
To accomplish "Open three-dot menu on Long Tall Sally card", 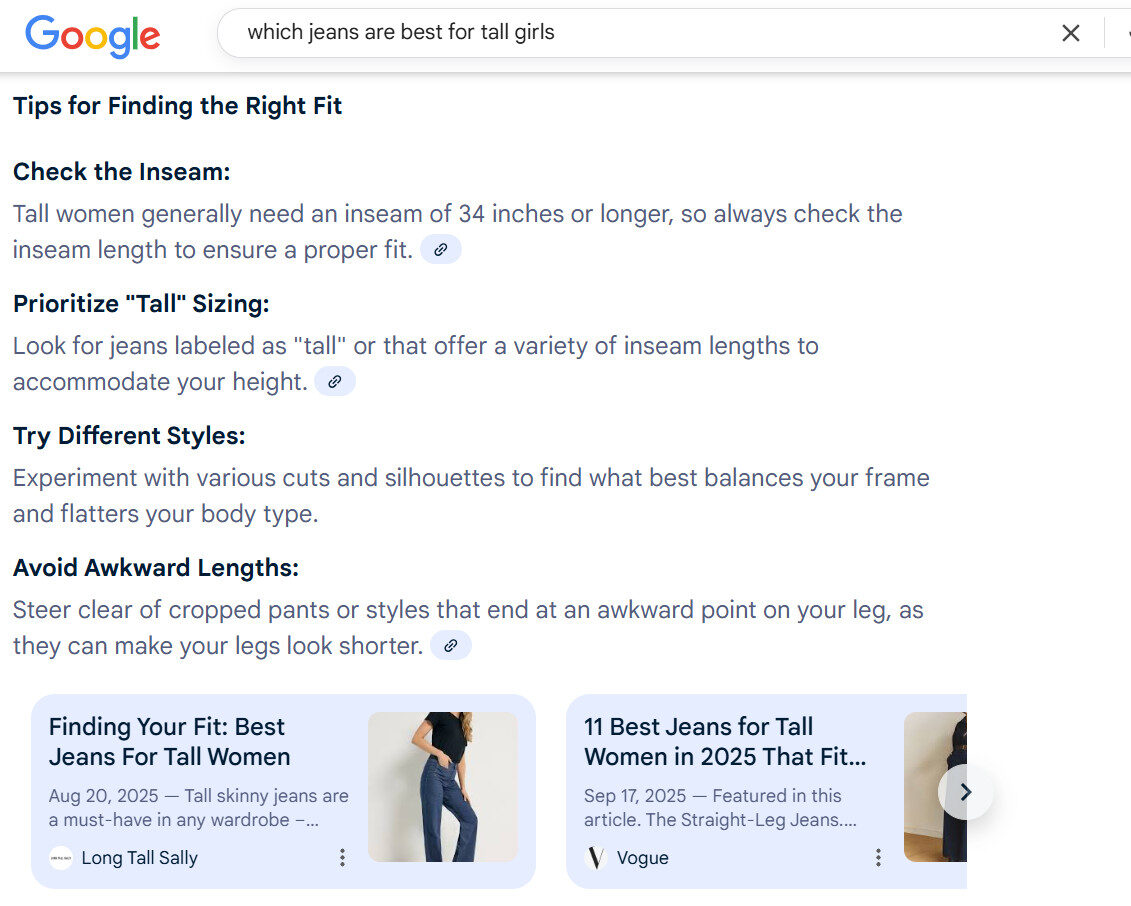I will click(x=342, y=858).
